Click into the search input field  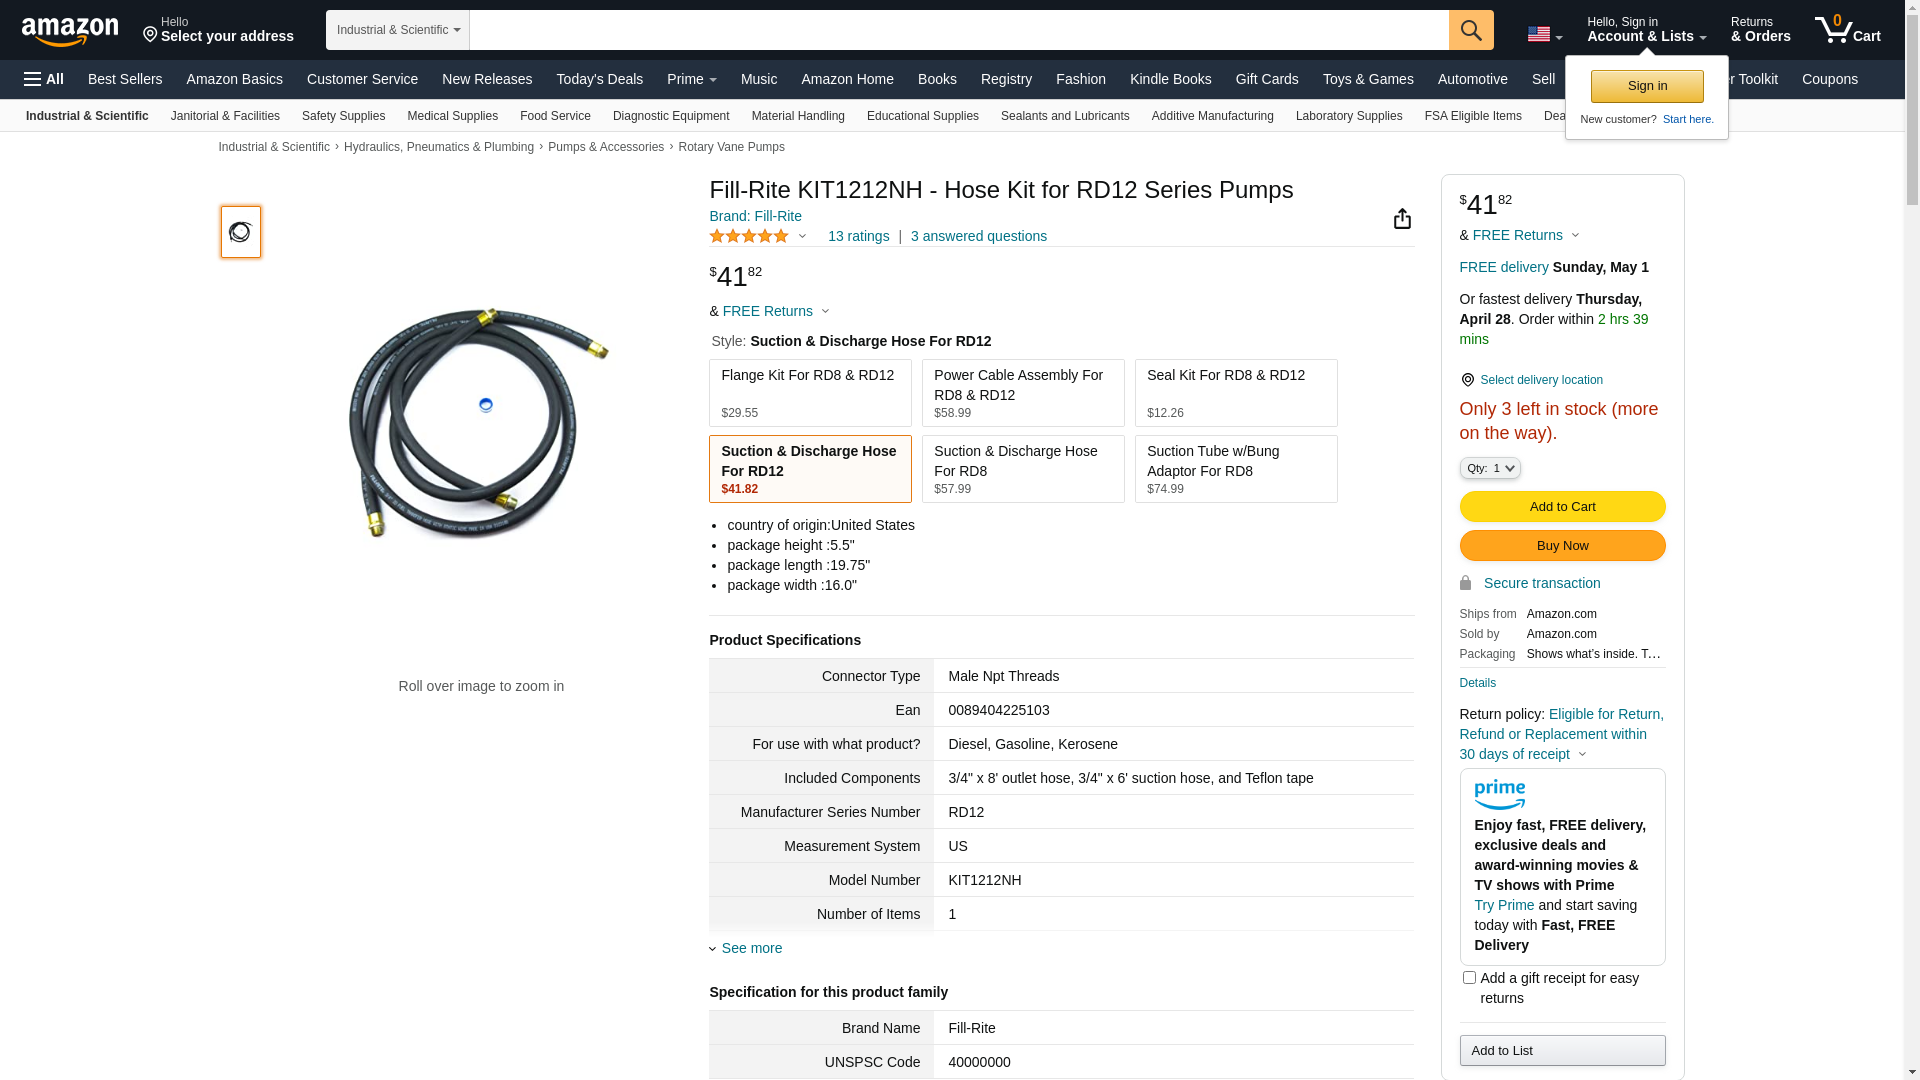click(x=958, y=30)
